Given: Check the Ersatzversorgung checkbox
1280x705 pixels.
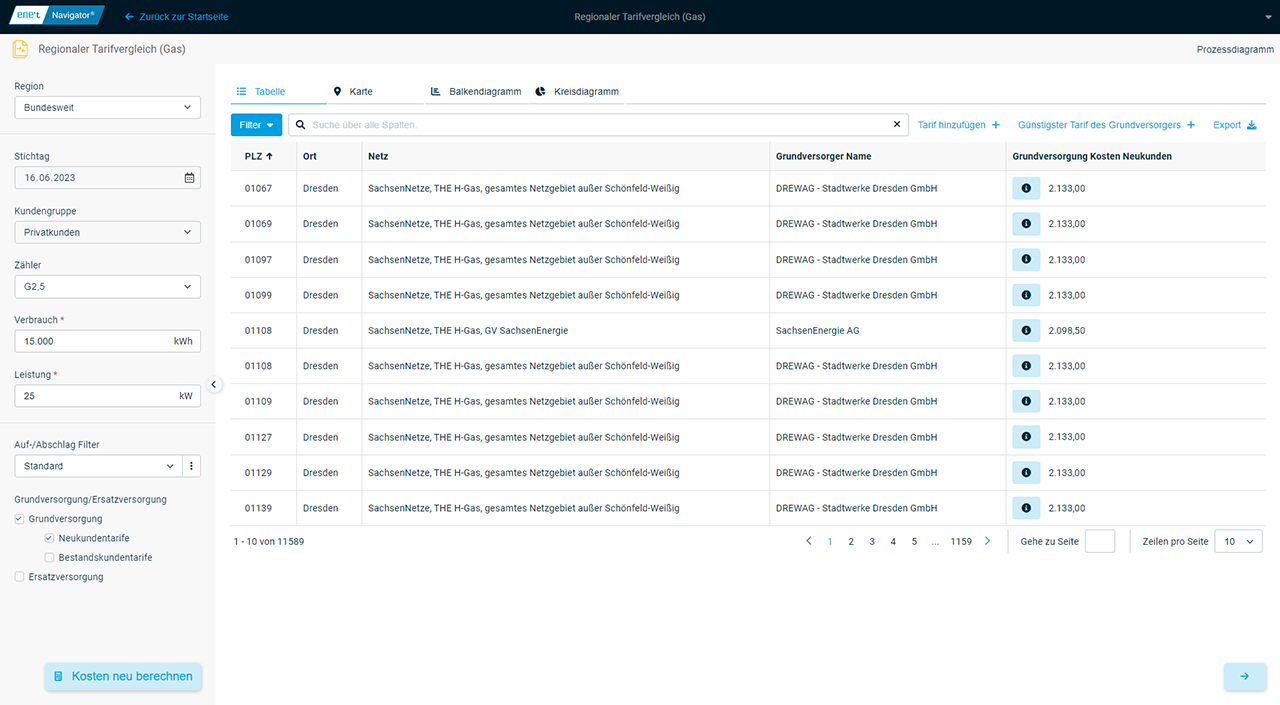Looking at the screenshot, I should pos(20,577).
